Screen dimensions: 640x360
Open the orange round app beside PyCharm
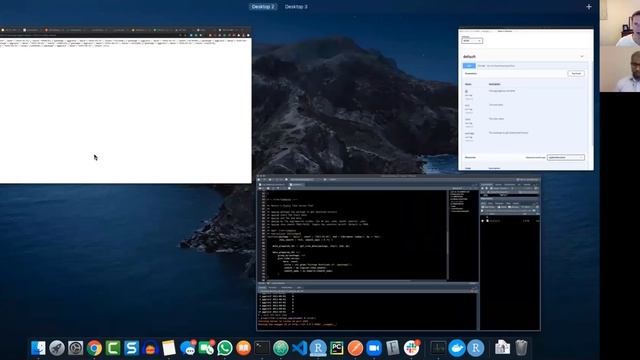356,348
